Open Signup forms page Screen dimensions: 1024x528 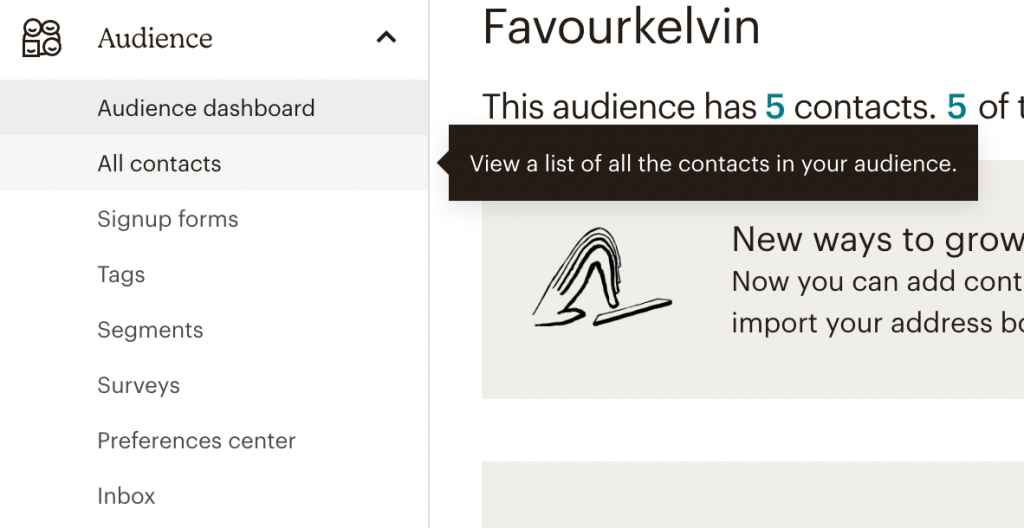[x=168, y=219]
